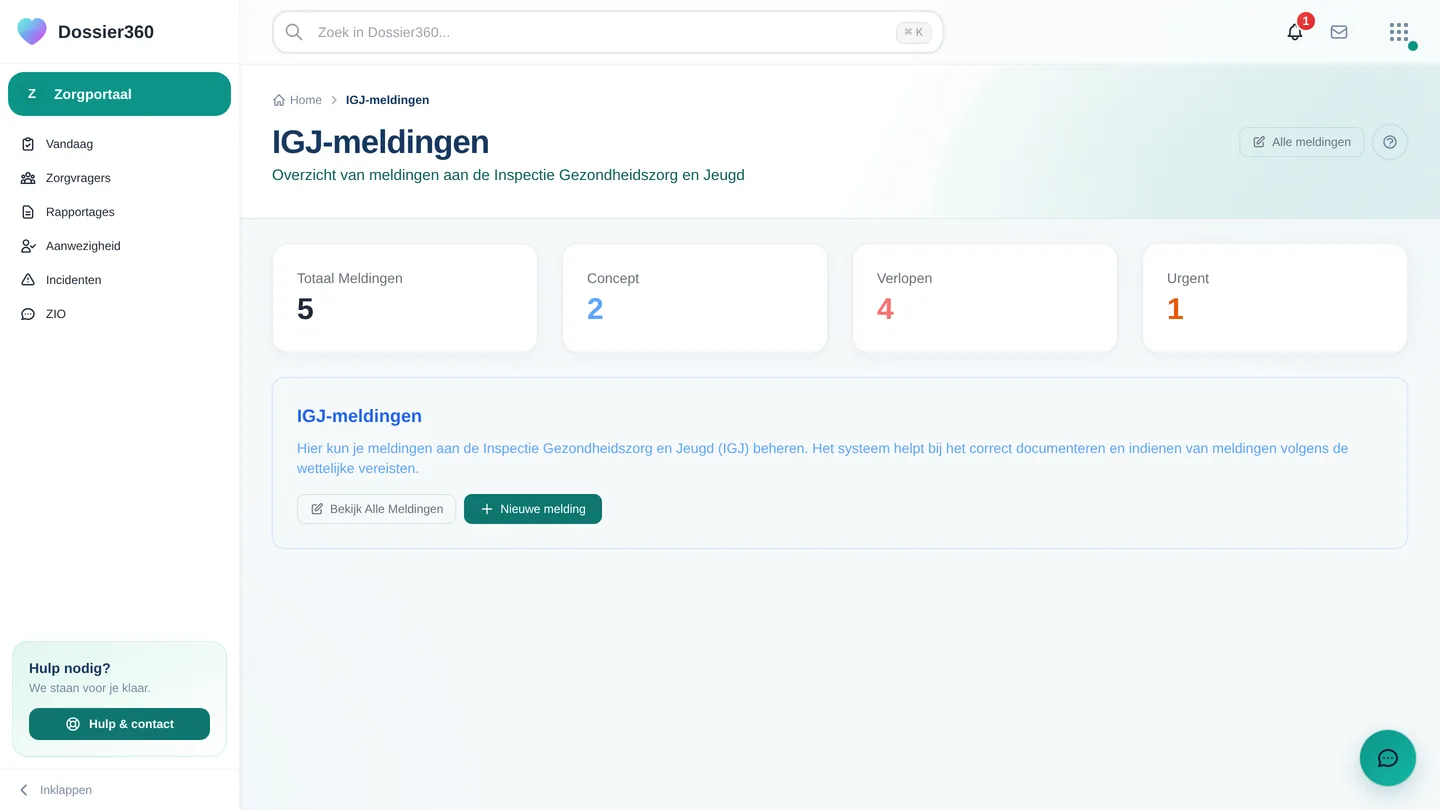Select the Urgent statistics card
Image resolution: width=1440 pixels, height=810 pixels.
(x=1275, y=298)
